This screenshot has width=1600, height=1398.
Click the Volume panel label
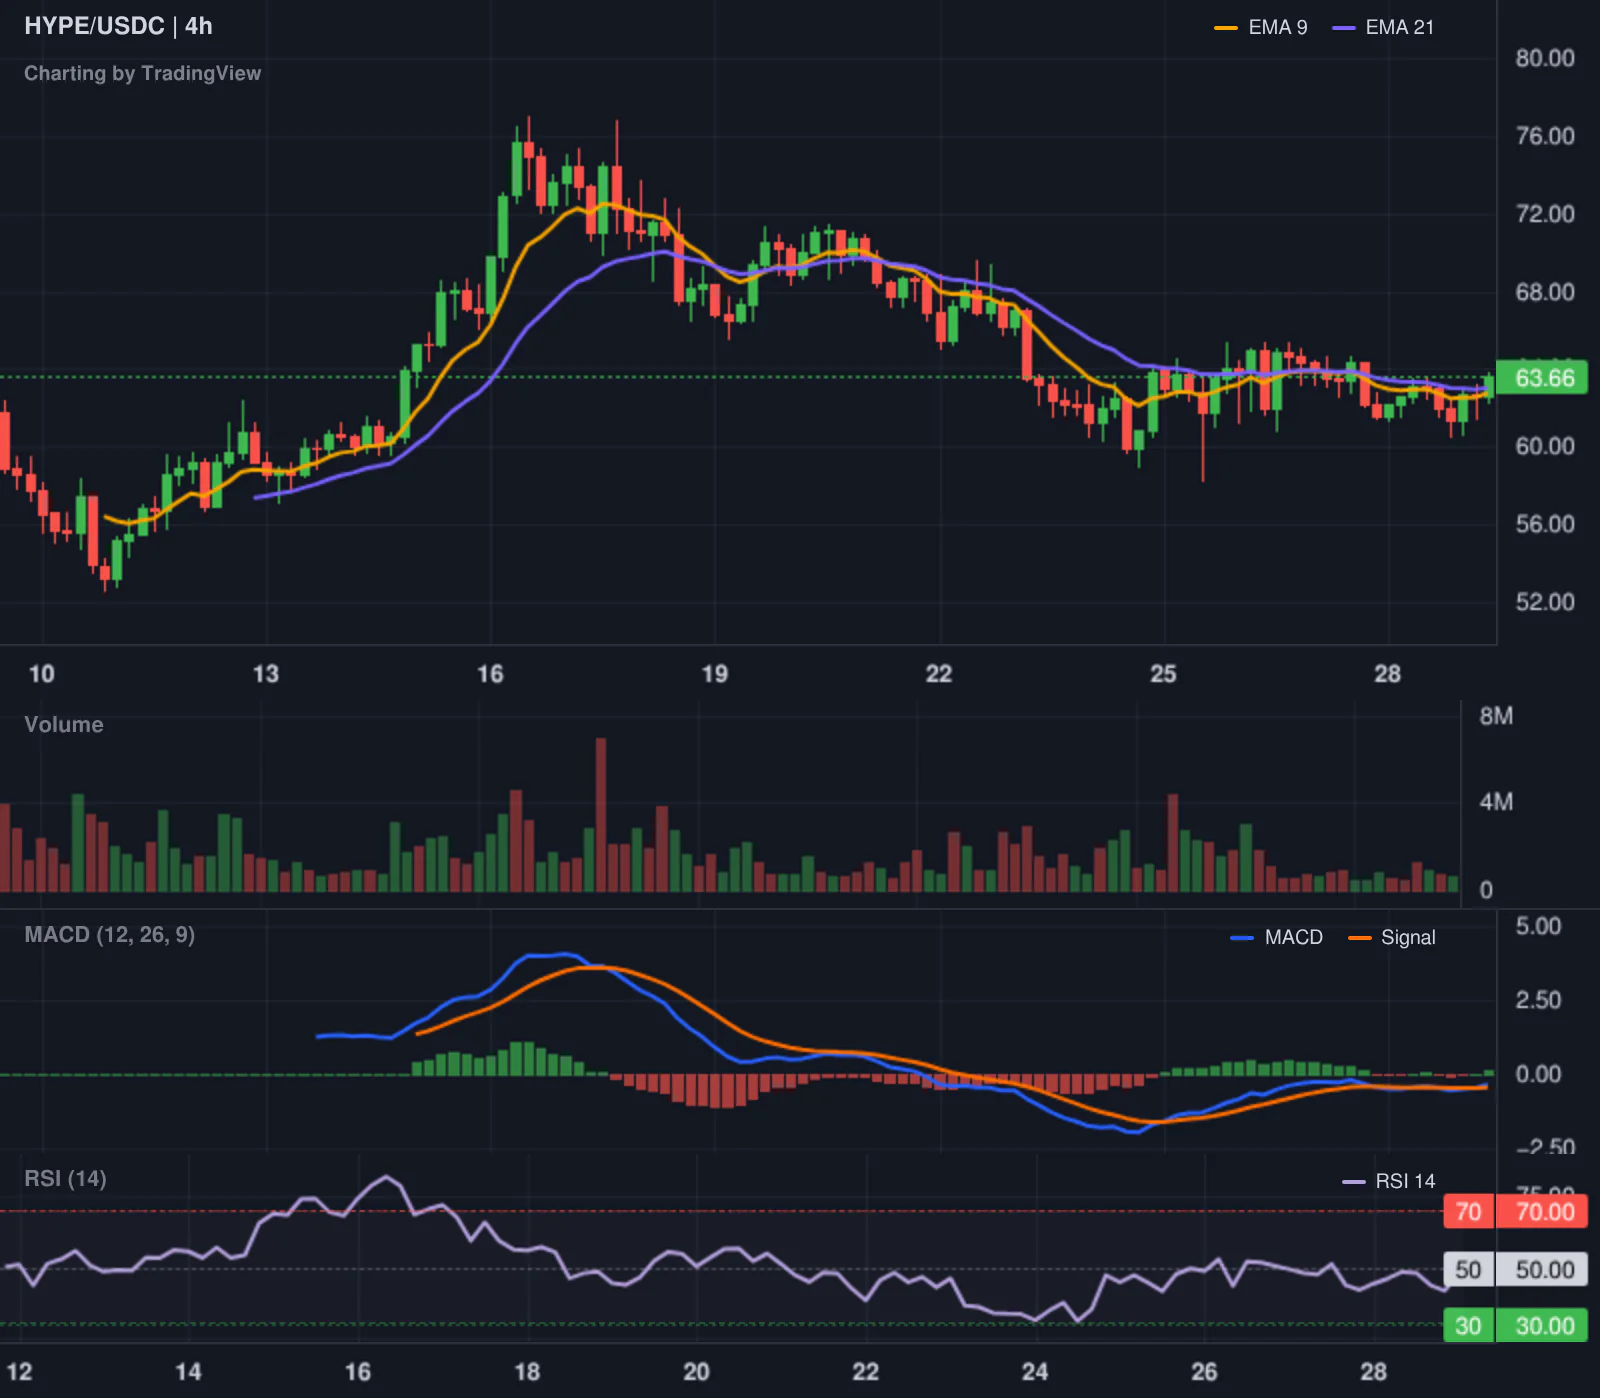tap(64, 725)
